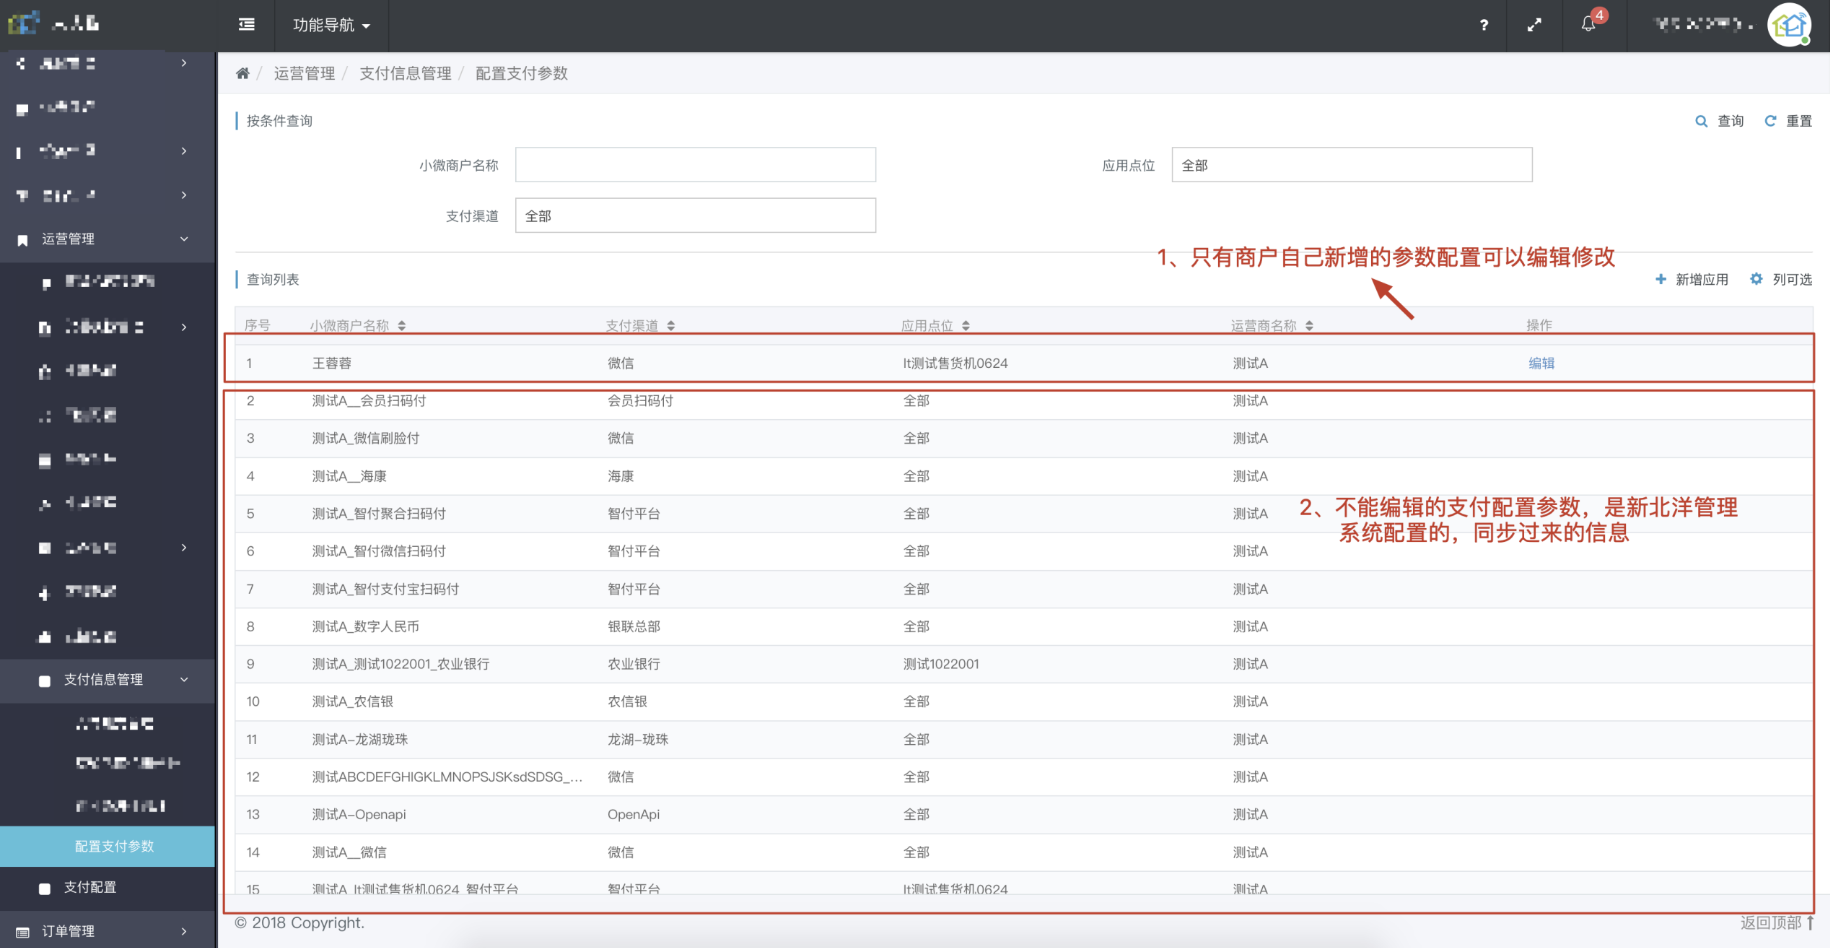
Task: Click the 查询 search button
Action: (1720, 121)
